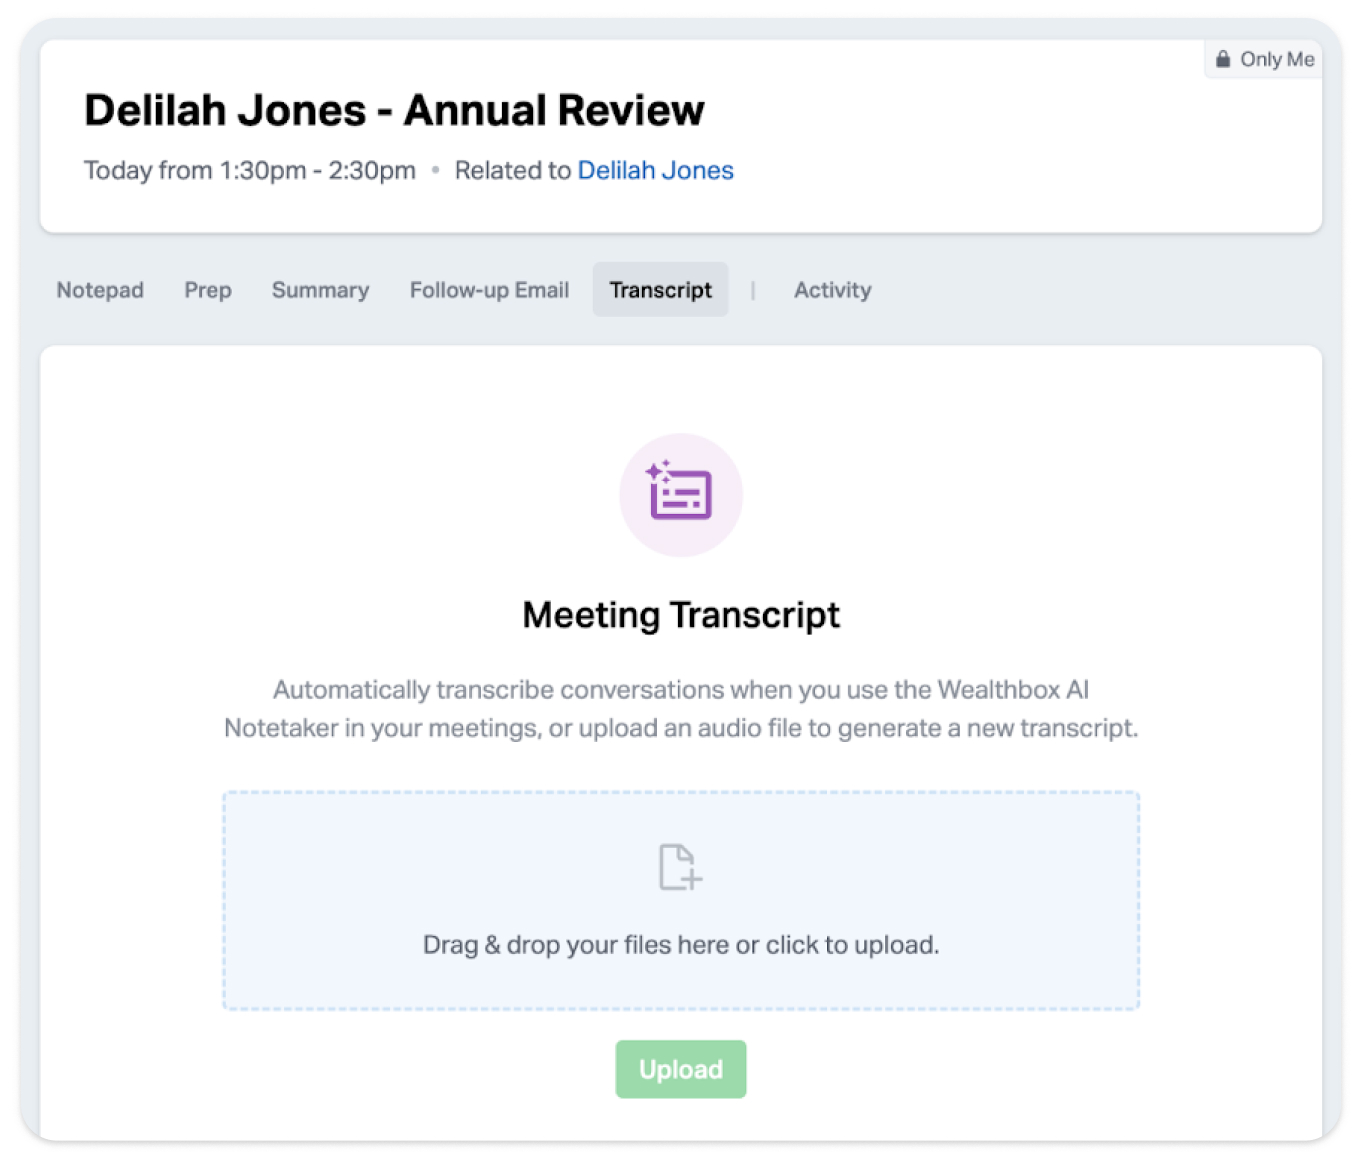Click the Wealthbox AI Notetaker description text

(680, 708)
